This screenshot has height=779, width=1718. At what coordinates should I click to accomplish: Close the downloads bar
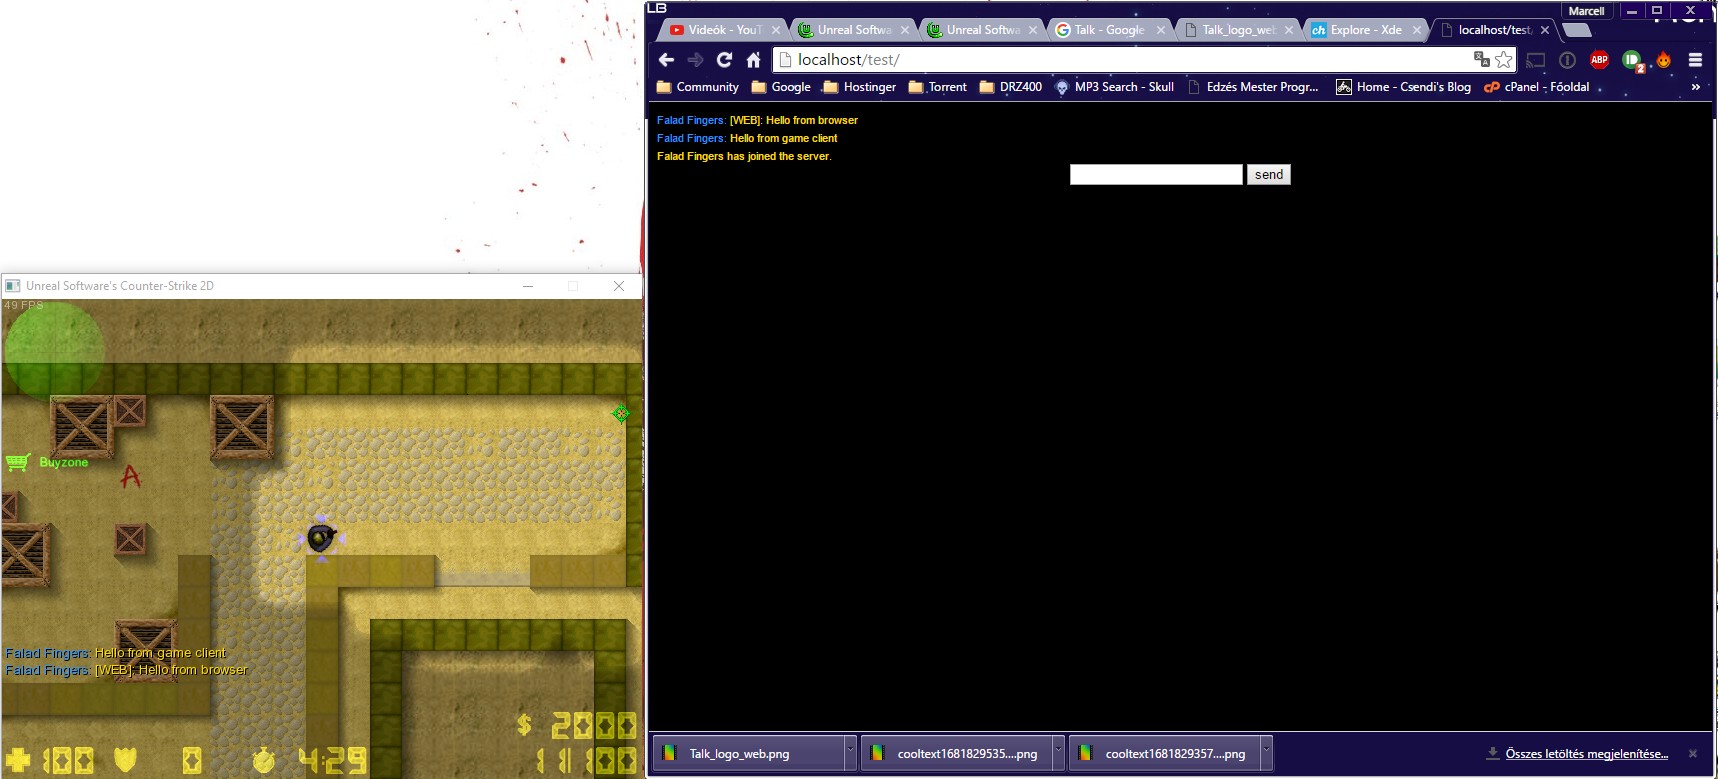[x=1693, y=754]
